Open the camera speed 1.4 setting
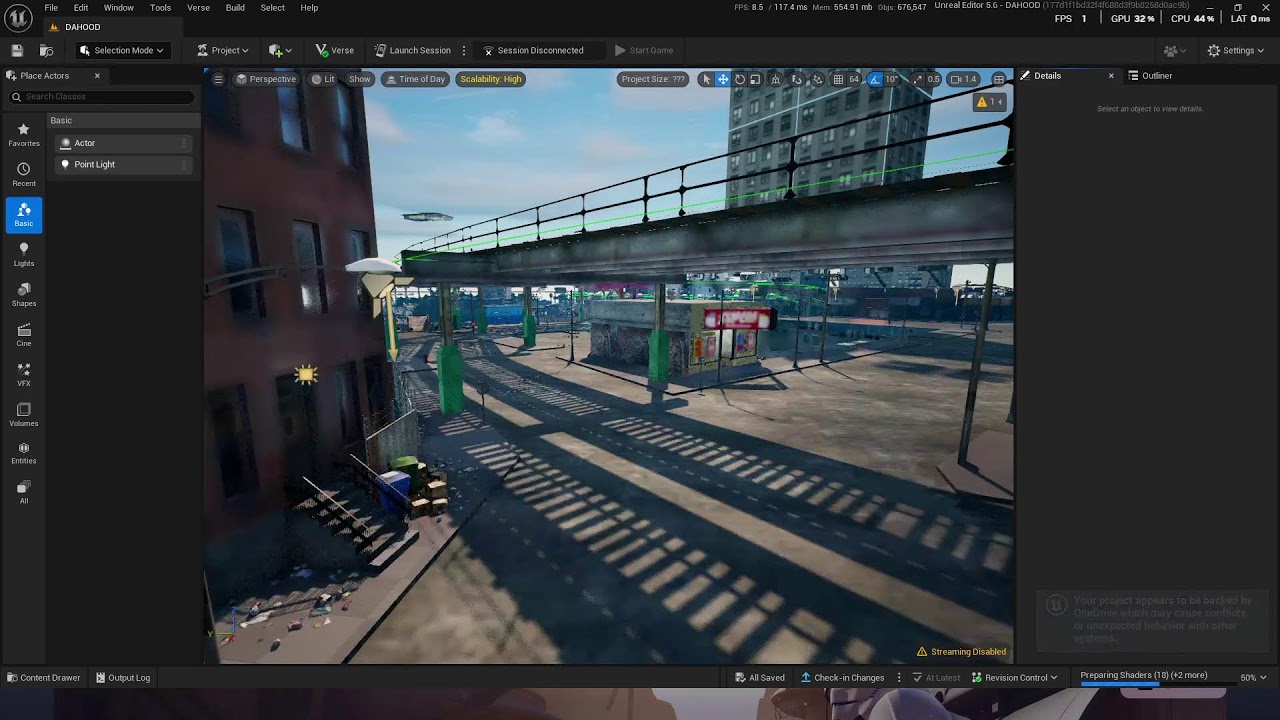Image resolution: width=1280 pixels, height=720 pixels. pos(963,79)
